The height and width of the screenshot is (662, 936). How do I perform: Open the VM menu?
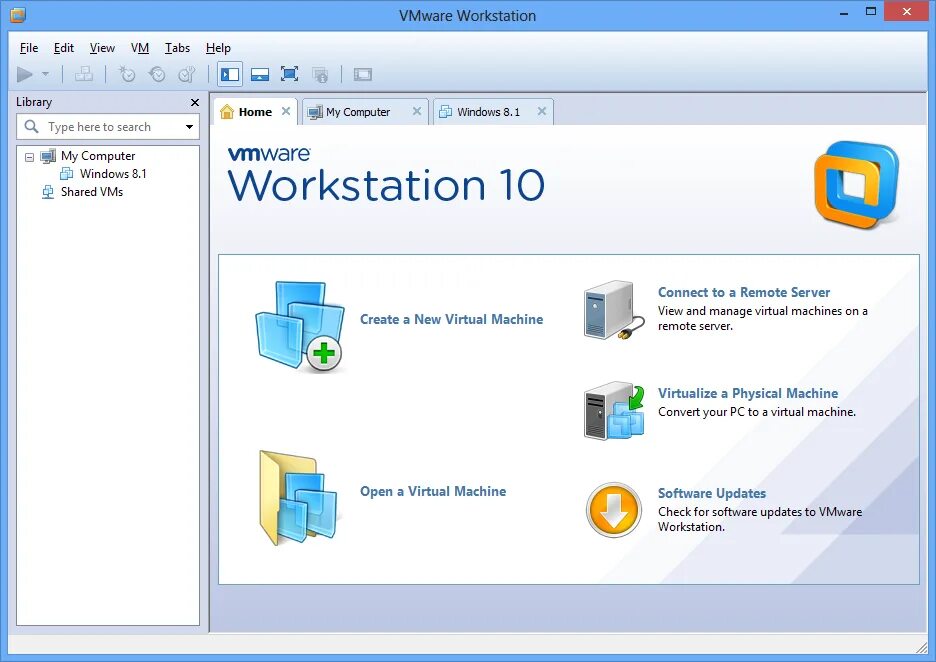tap(140, 48)
